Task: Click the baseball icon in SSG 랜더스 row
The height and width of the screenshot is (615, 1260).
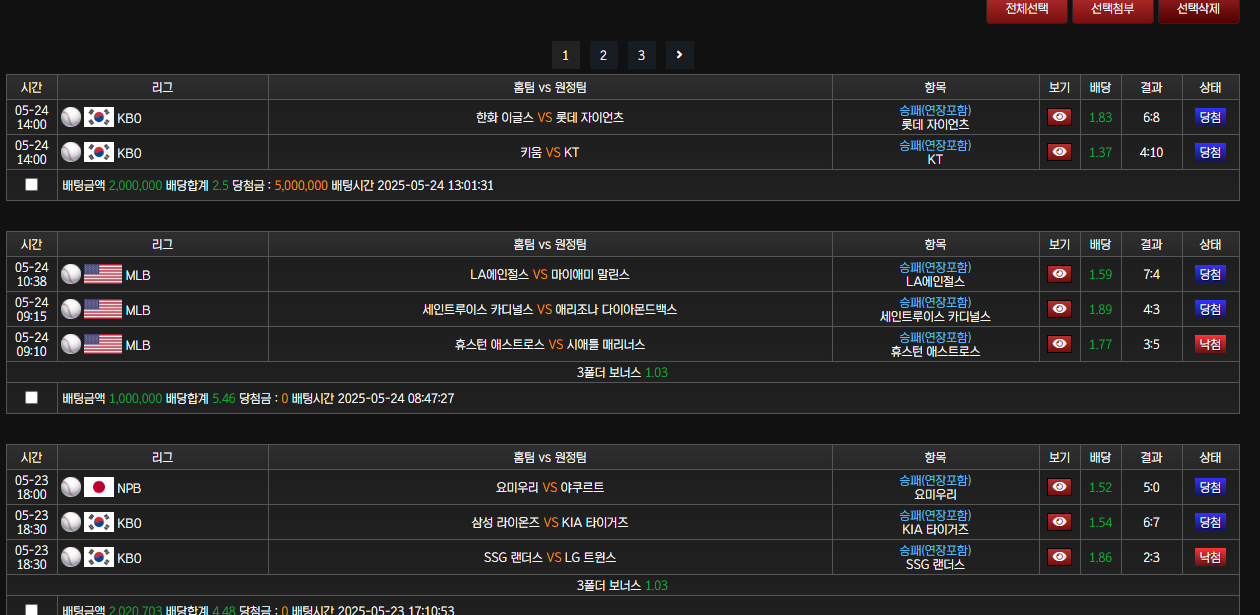Action: point(71,557)
